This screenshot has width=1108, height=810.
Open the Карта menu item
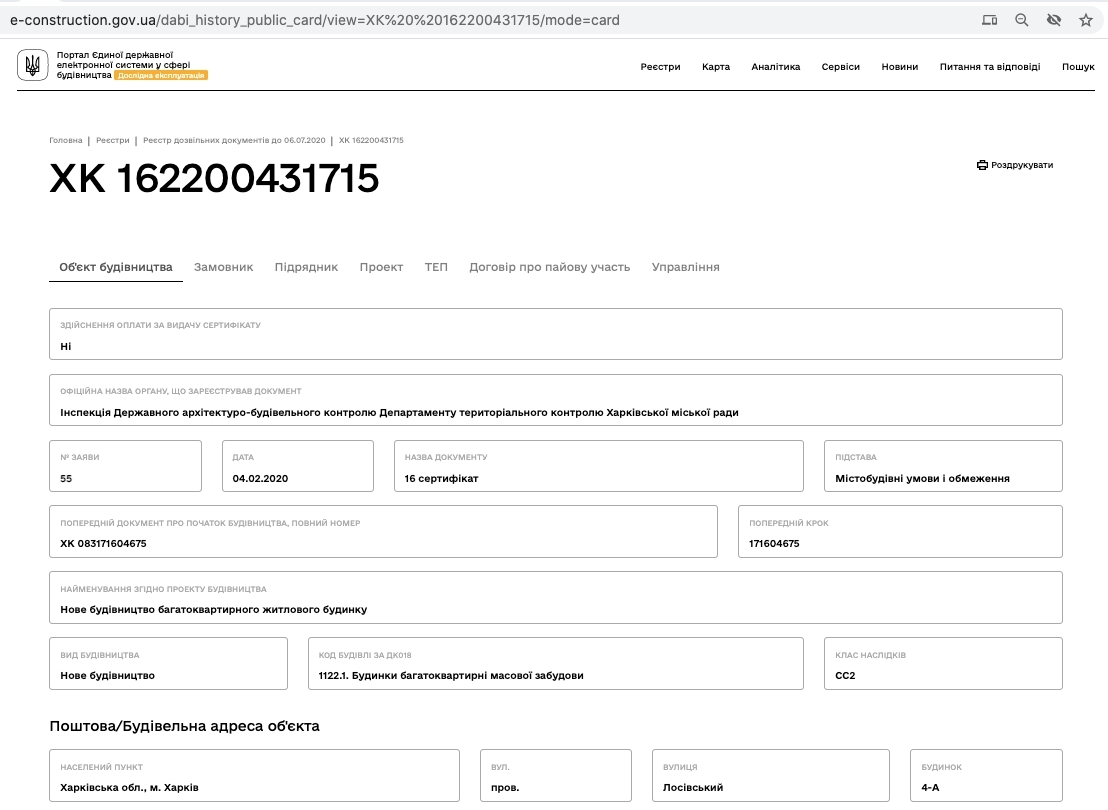[x=716, y=66]
